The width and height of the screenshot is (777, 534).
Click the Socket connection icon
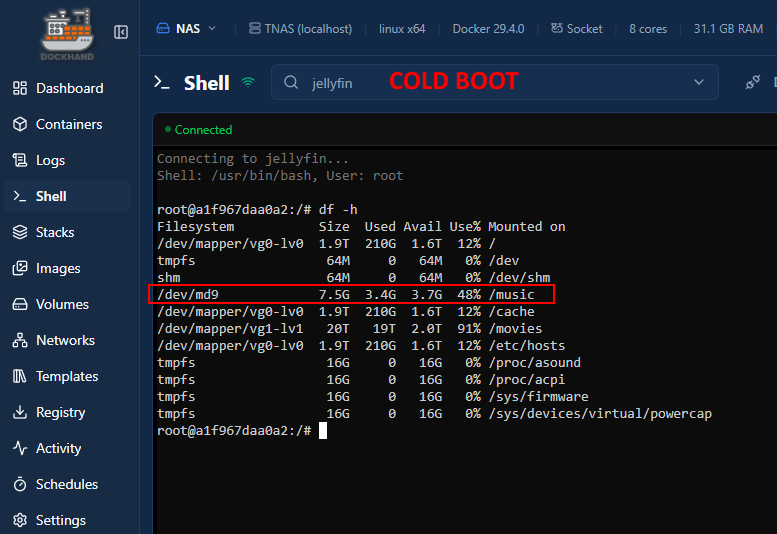coord(557,28)
